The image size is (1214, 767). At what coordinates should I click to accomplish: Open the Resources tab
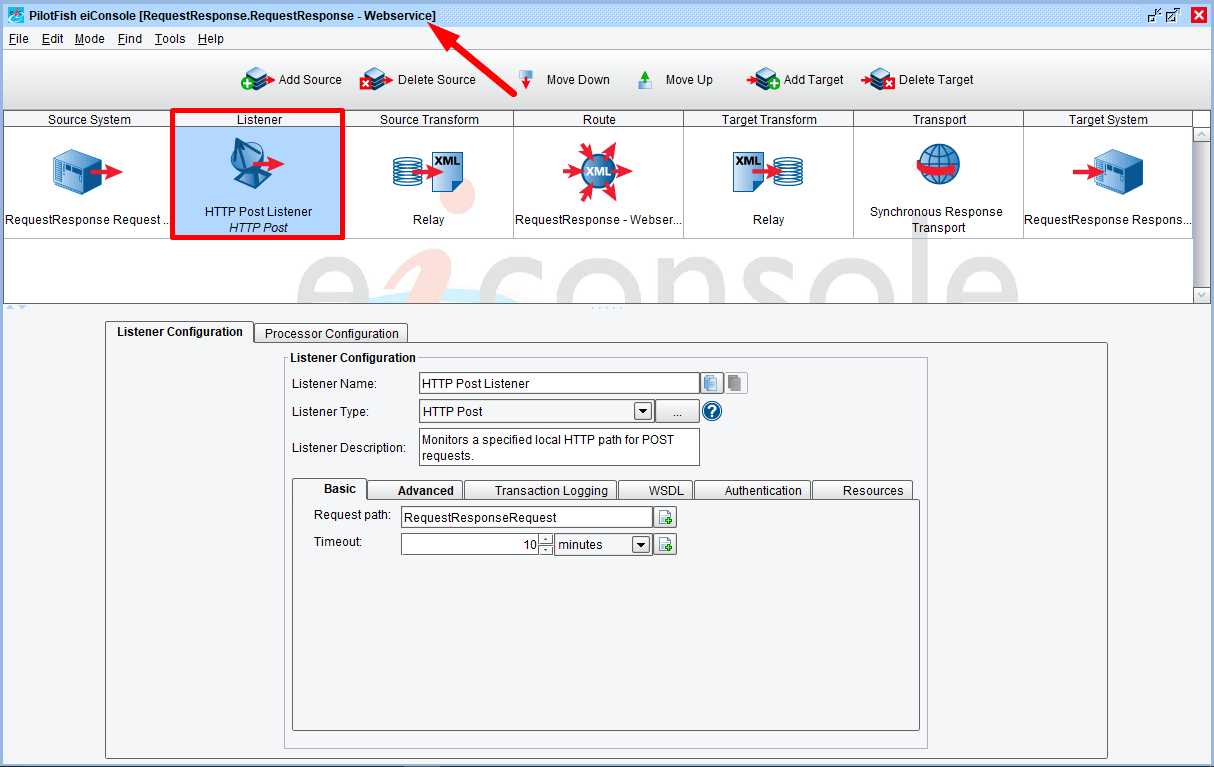[863, 491]
